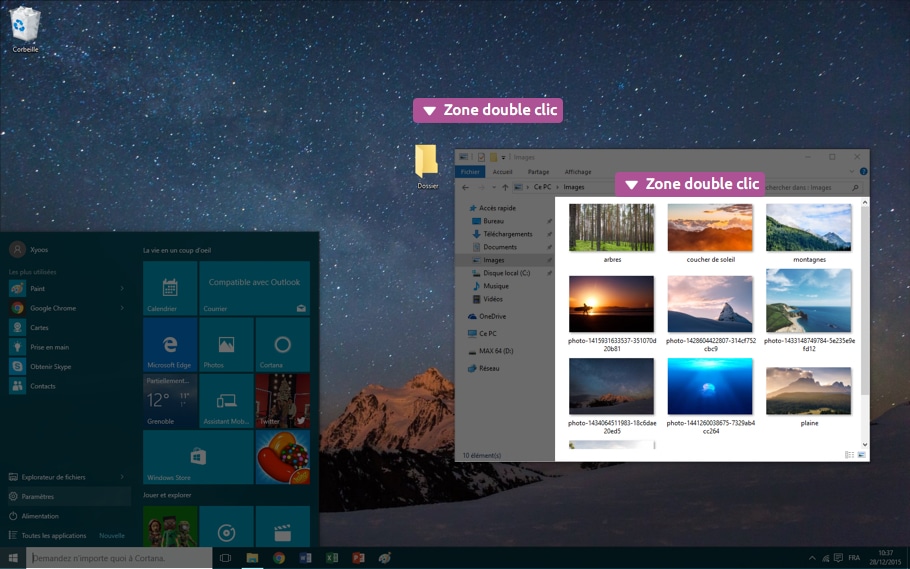Select the montagnes image thumbnail
The width and height of the screenshot is (910, 569).
point(809,228)
